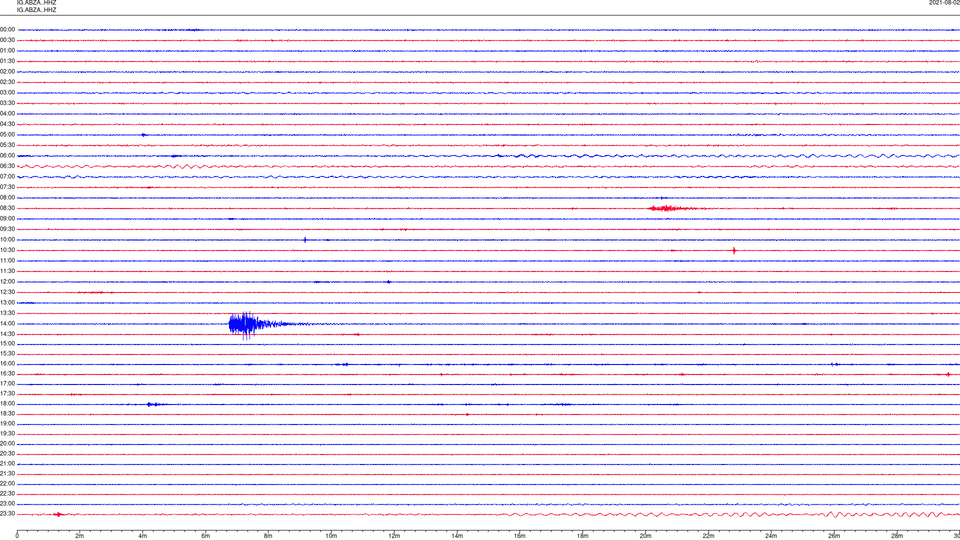Screen dimensions: 960x540
Task: Click the red blip near the start of the 23:30 trace
Action: 58,514
